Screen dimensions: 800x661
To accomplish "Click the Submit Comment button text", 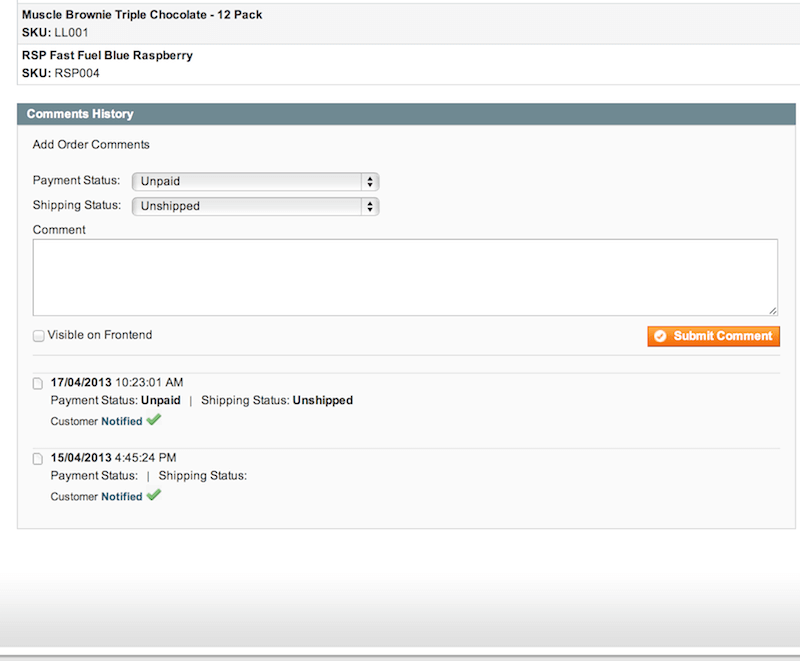I will coord(722,336).
